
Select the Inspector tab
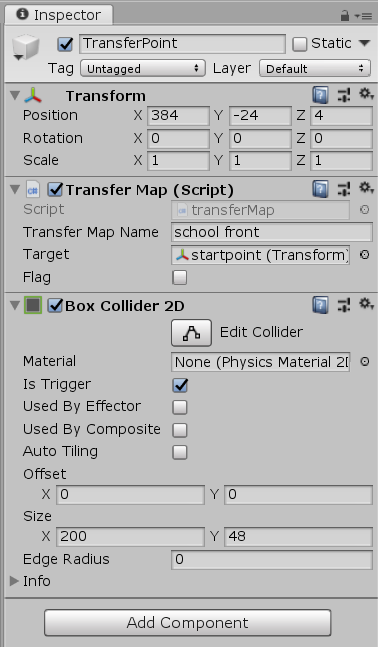tap(59, 15)
